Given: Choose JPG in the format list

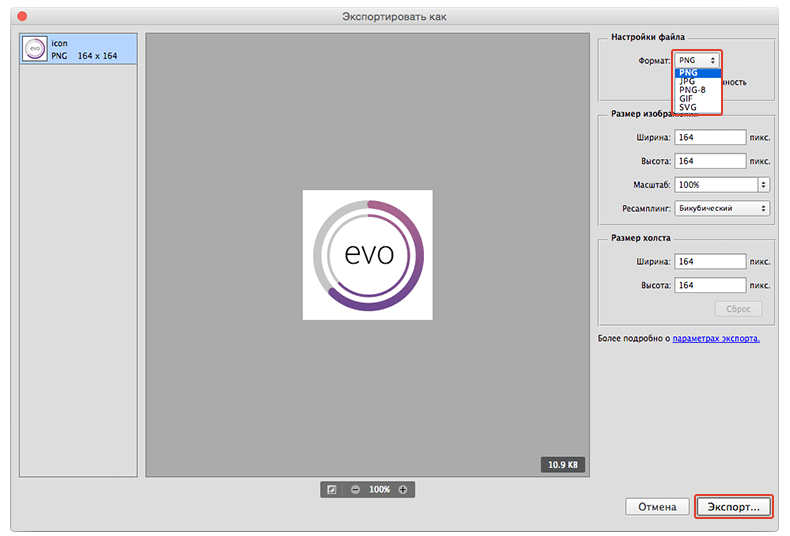Looking at the screenshot, I should tap(698, 81).
